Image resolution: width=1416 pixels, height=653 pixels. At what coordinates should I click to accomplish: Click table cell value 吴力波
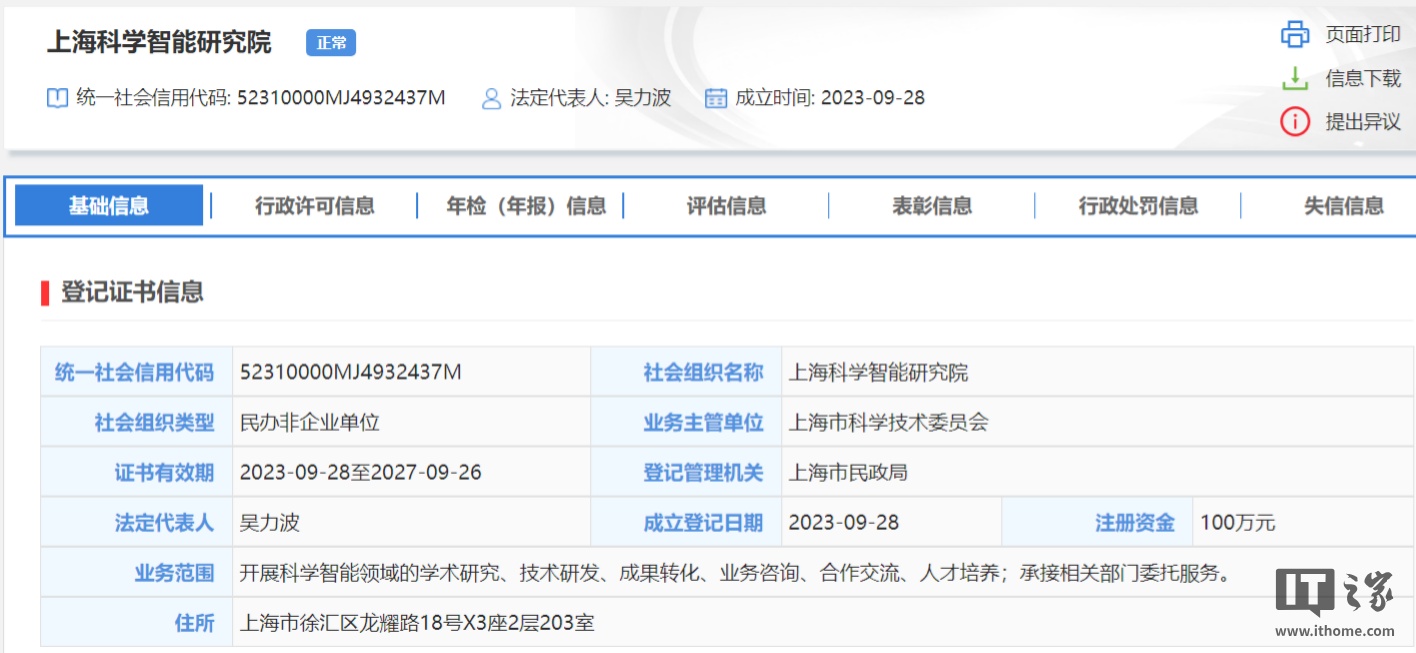[x=270, y=522]
